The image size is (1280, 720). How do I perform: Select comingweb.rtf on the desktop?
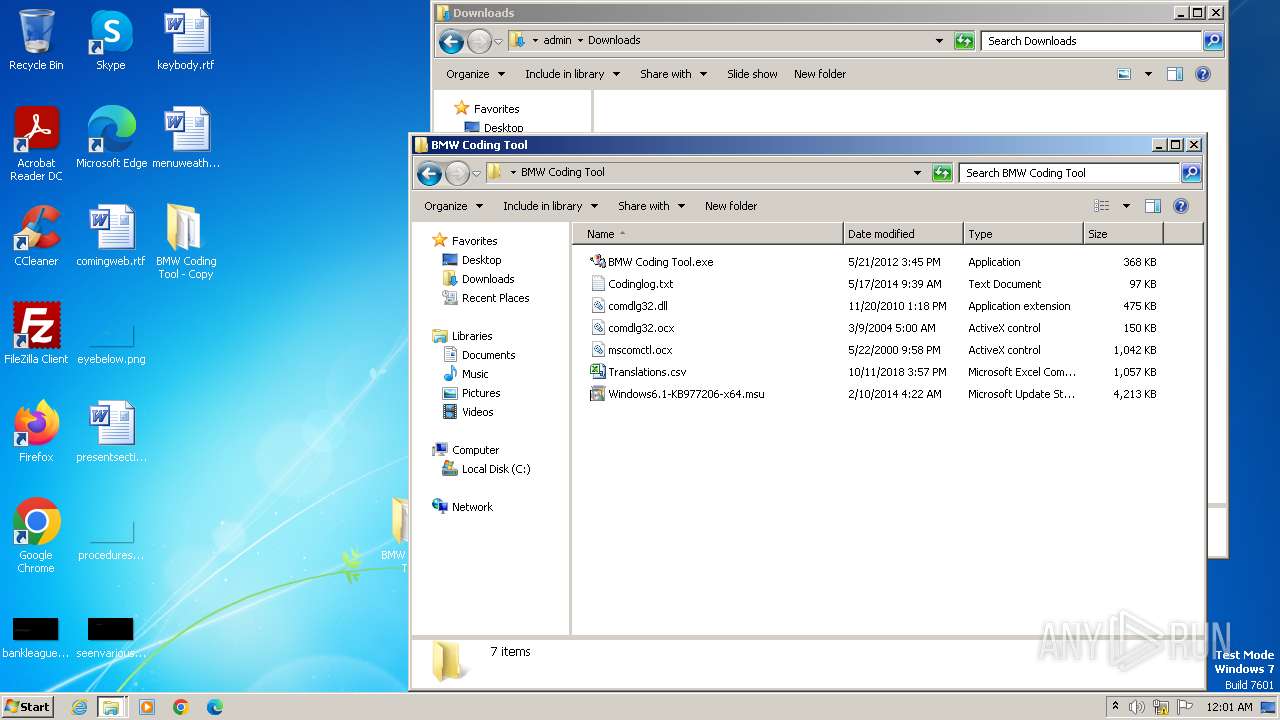coord(111,235)
